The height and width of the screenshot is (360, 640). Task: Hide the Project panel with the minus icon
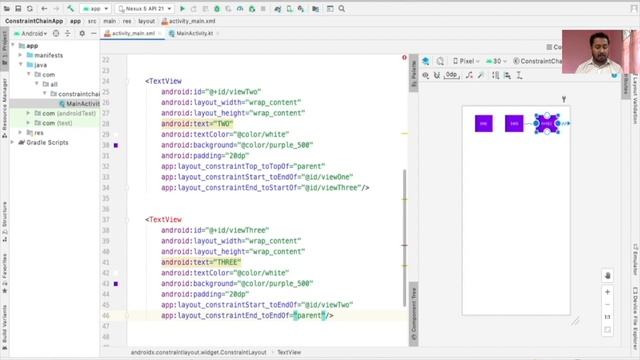click(93, 33)
